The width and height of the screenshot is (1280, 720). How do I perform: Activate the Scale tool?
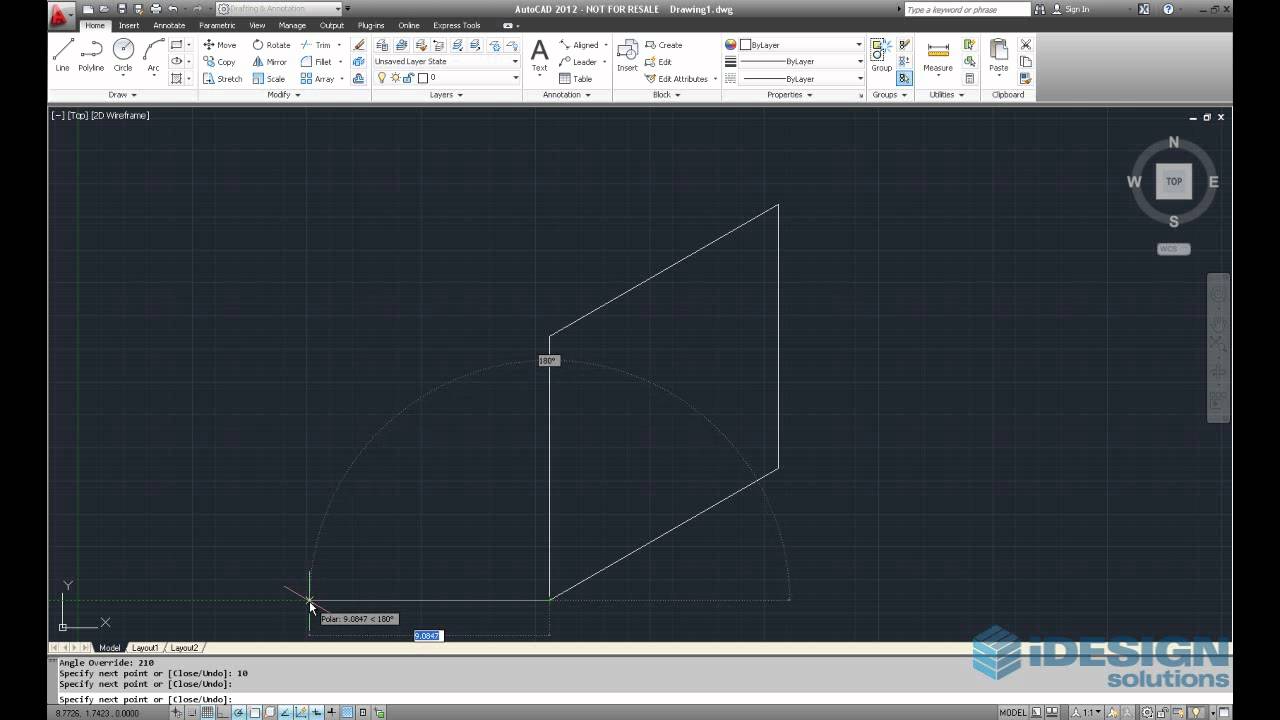[268, 79]
